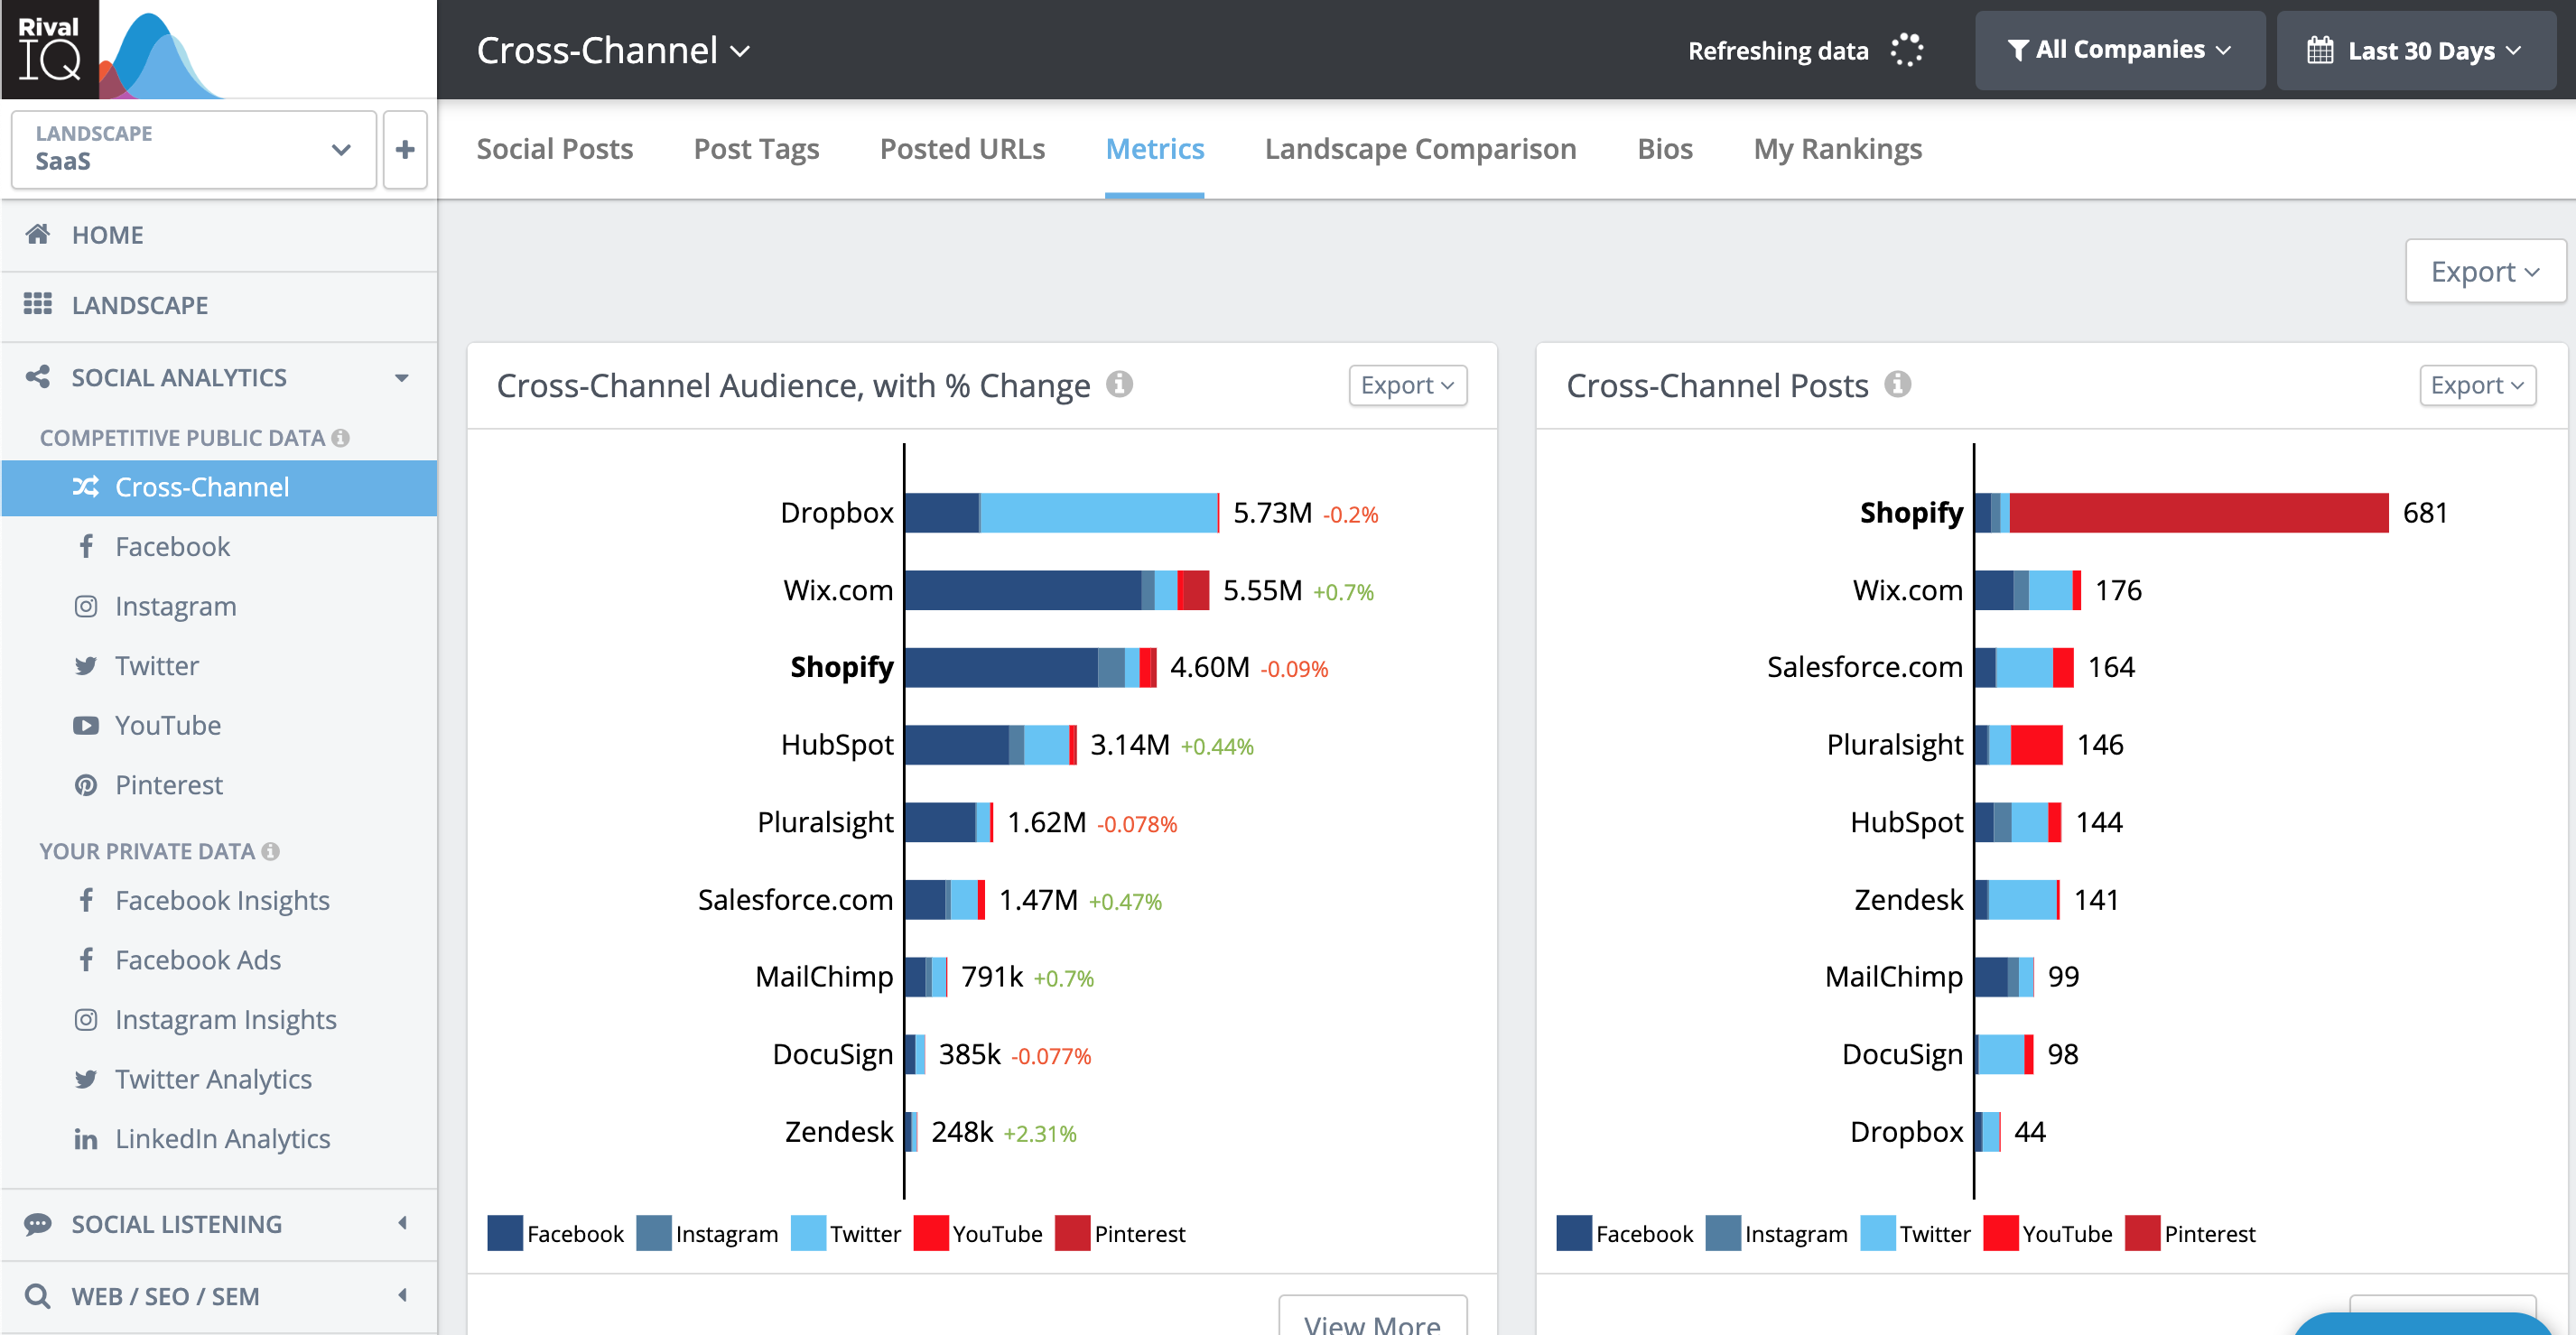This screenshot has width=2576, height=1335.
Task: Expand the Web / SEO / SEM section arrow
Action: coord(402,1296)
